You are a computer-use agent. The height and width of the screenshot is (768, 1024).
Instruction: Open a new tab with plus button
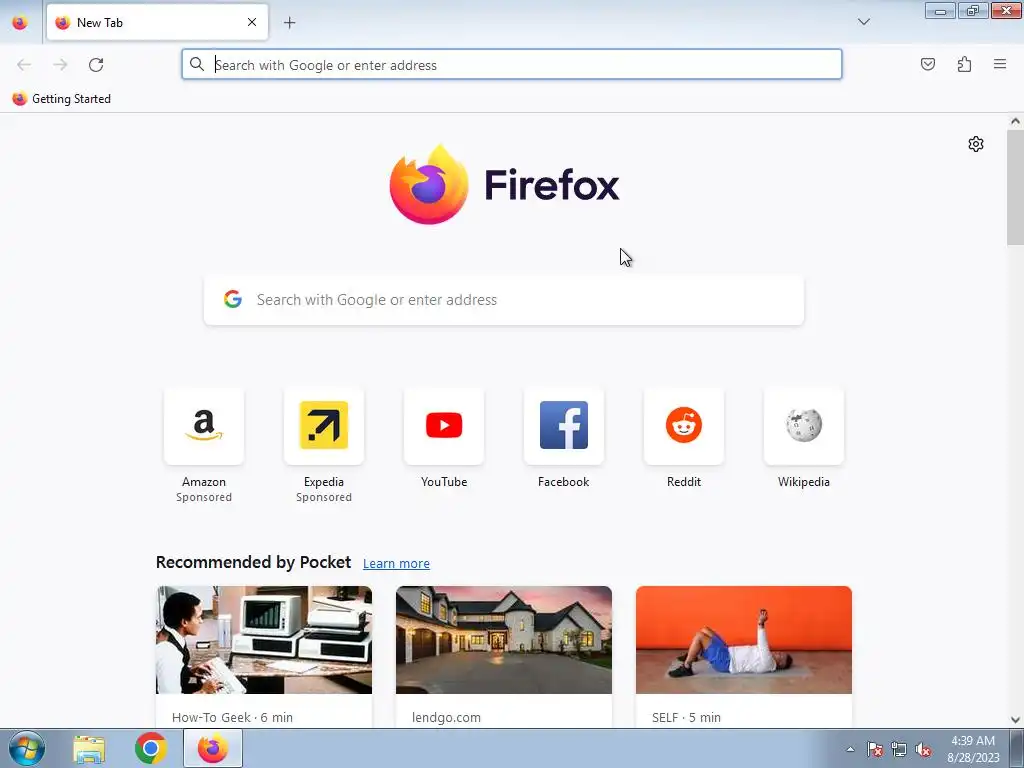coord(289,22)
